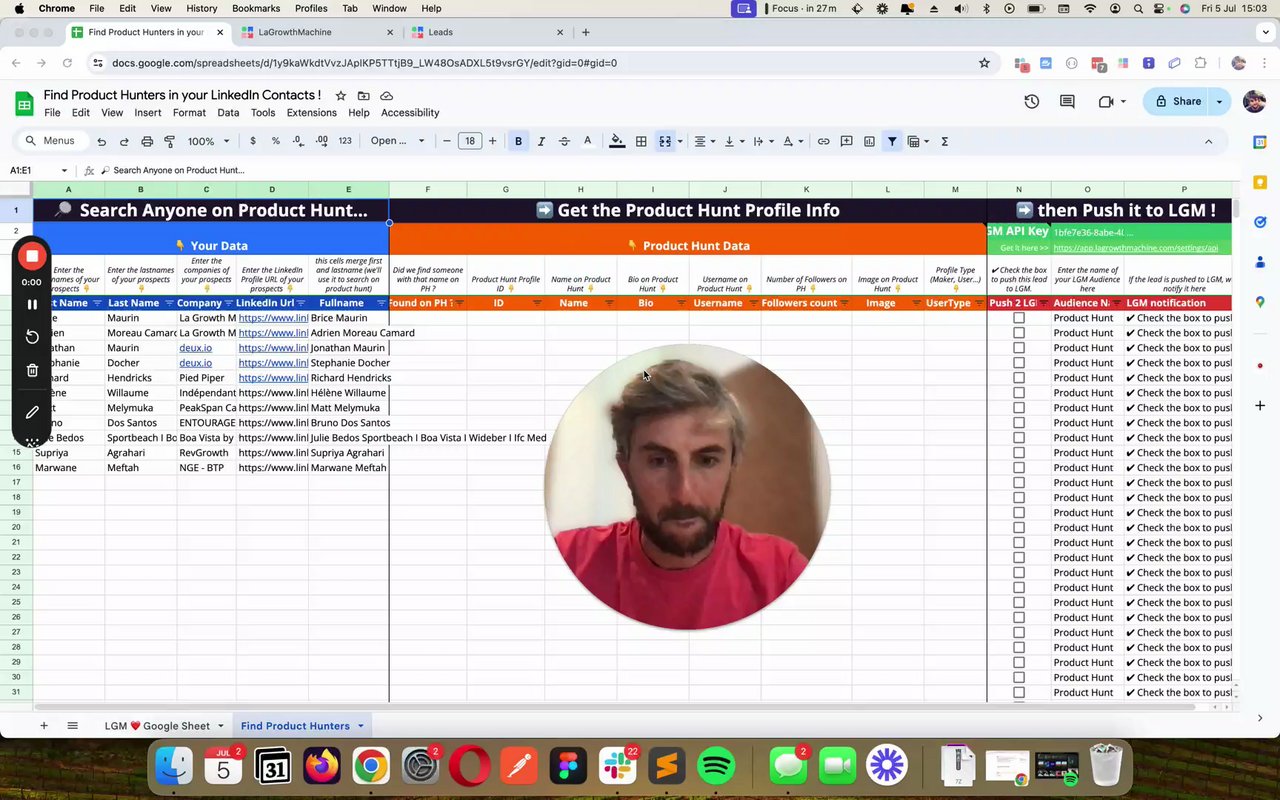Image resolution: width=1280 pixels, height=800 pixels.
Task: Open the fill color picker
Action: 617,141
